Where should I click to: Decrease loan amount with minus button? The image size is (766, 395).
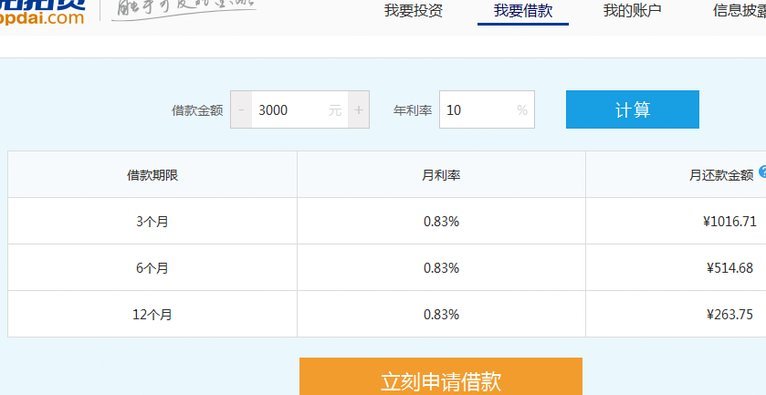(241, 110)
